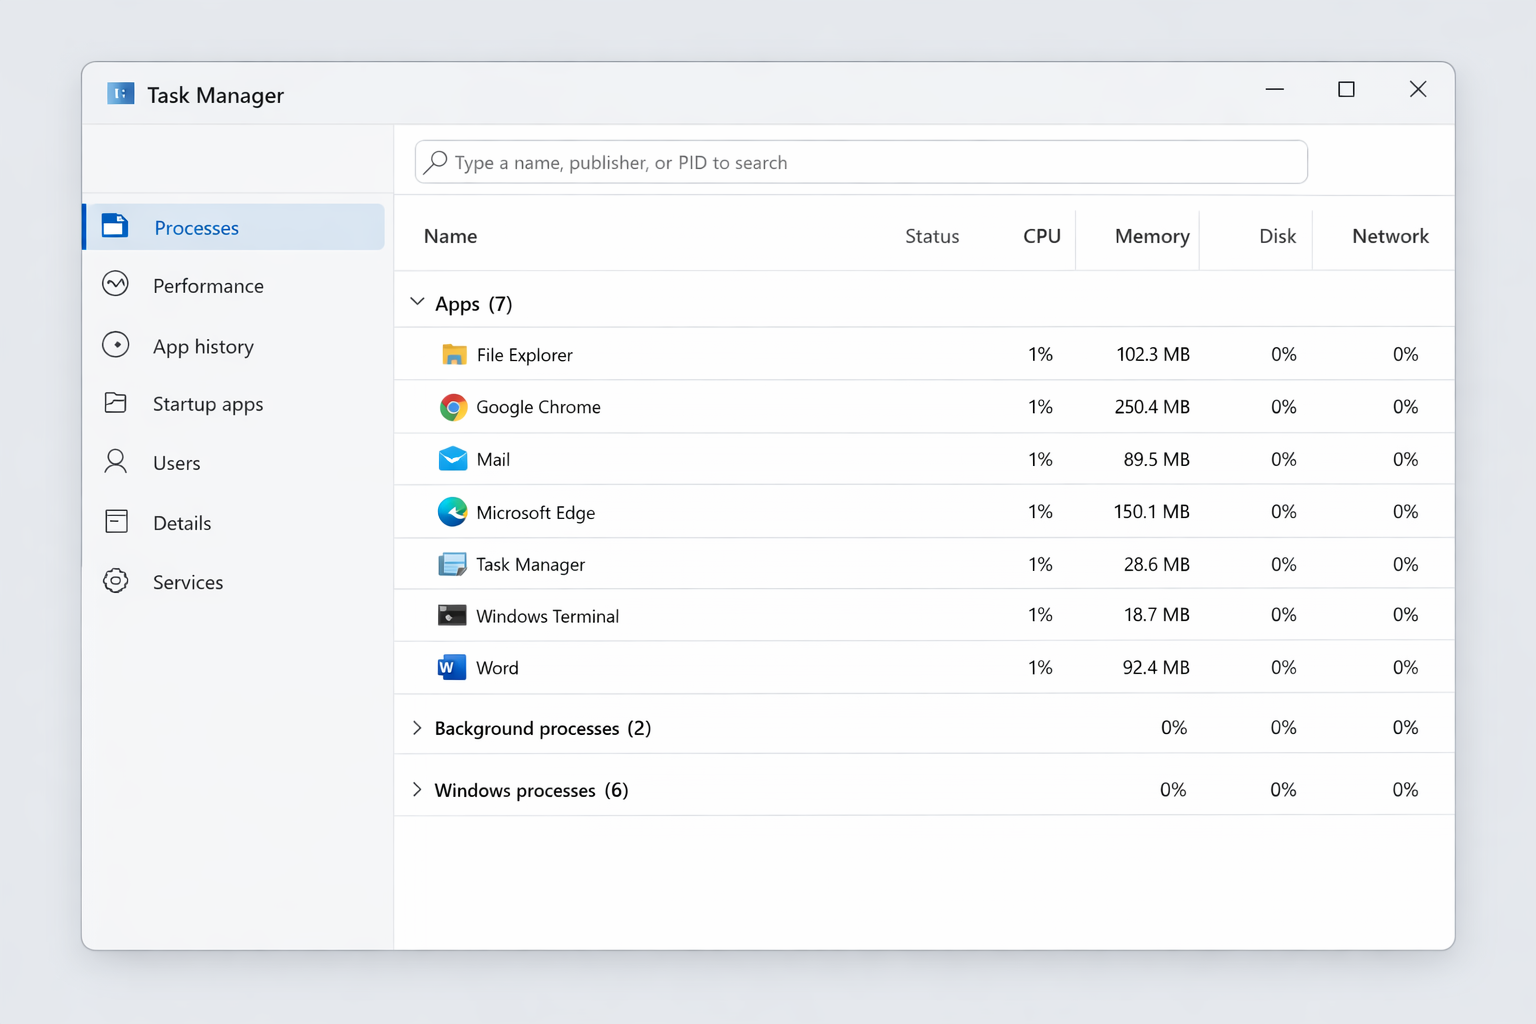Viewport: 1536px width, 1024px height.
Task: Select the File Explorer process name
Action: pyautogui.click(x=524, y=355)
